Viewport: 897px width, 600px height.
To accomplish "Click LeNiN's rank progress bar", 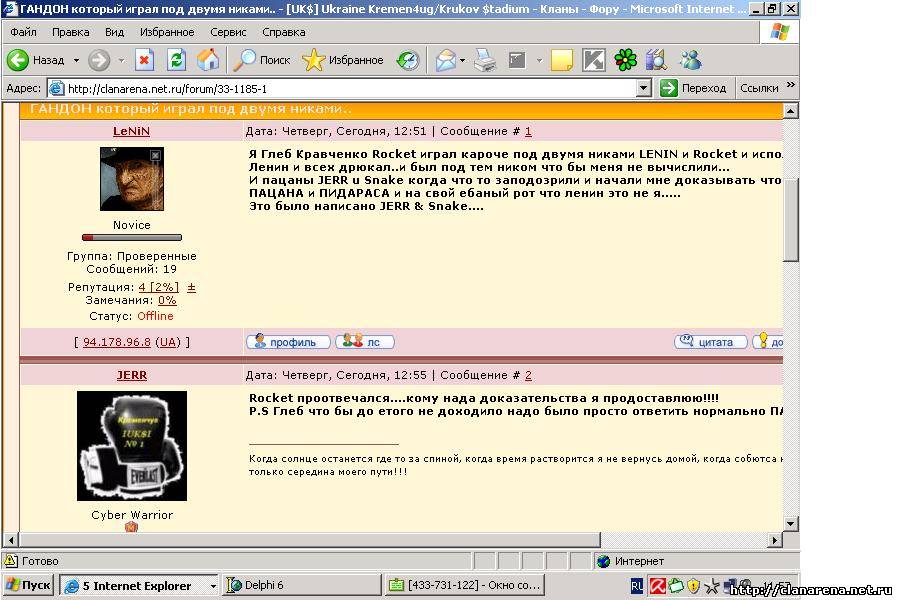I will click(x=131, y=238).
